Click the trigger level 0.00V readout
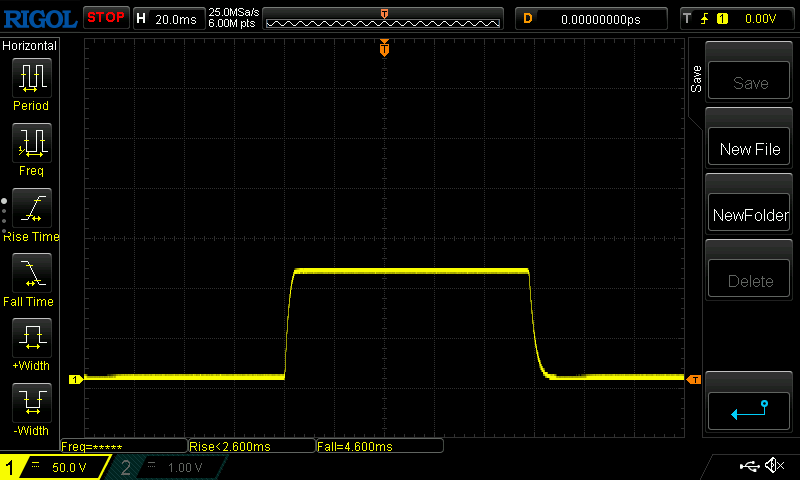The height and width of the screenshot is (480, 800). coord(760,19)
